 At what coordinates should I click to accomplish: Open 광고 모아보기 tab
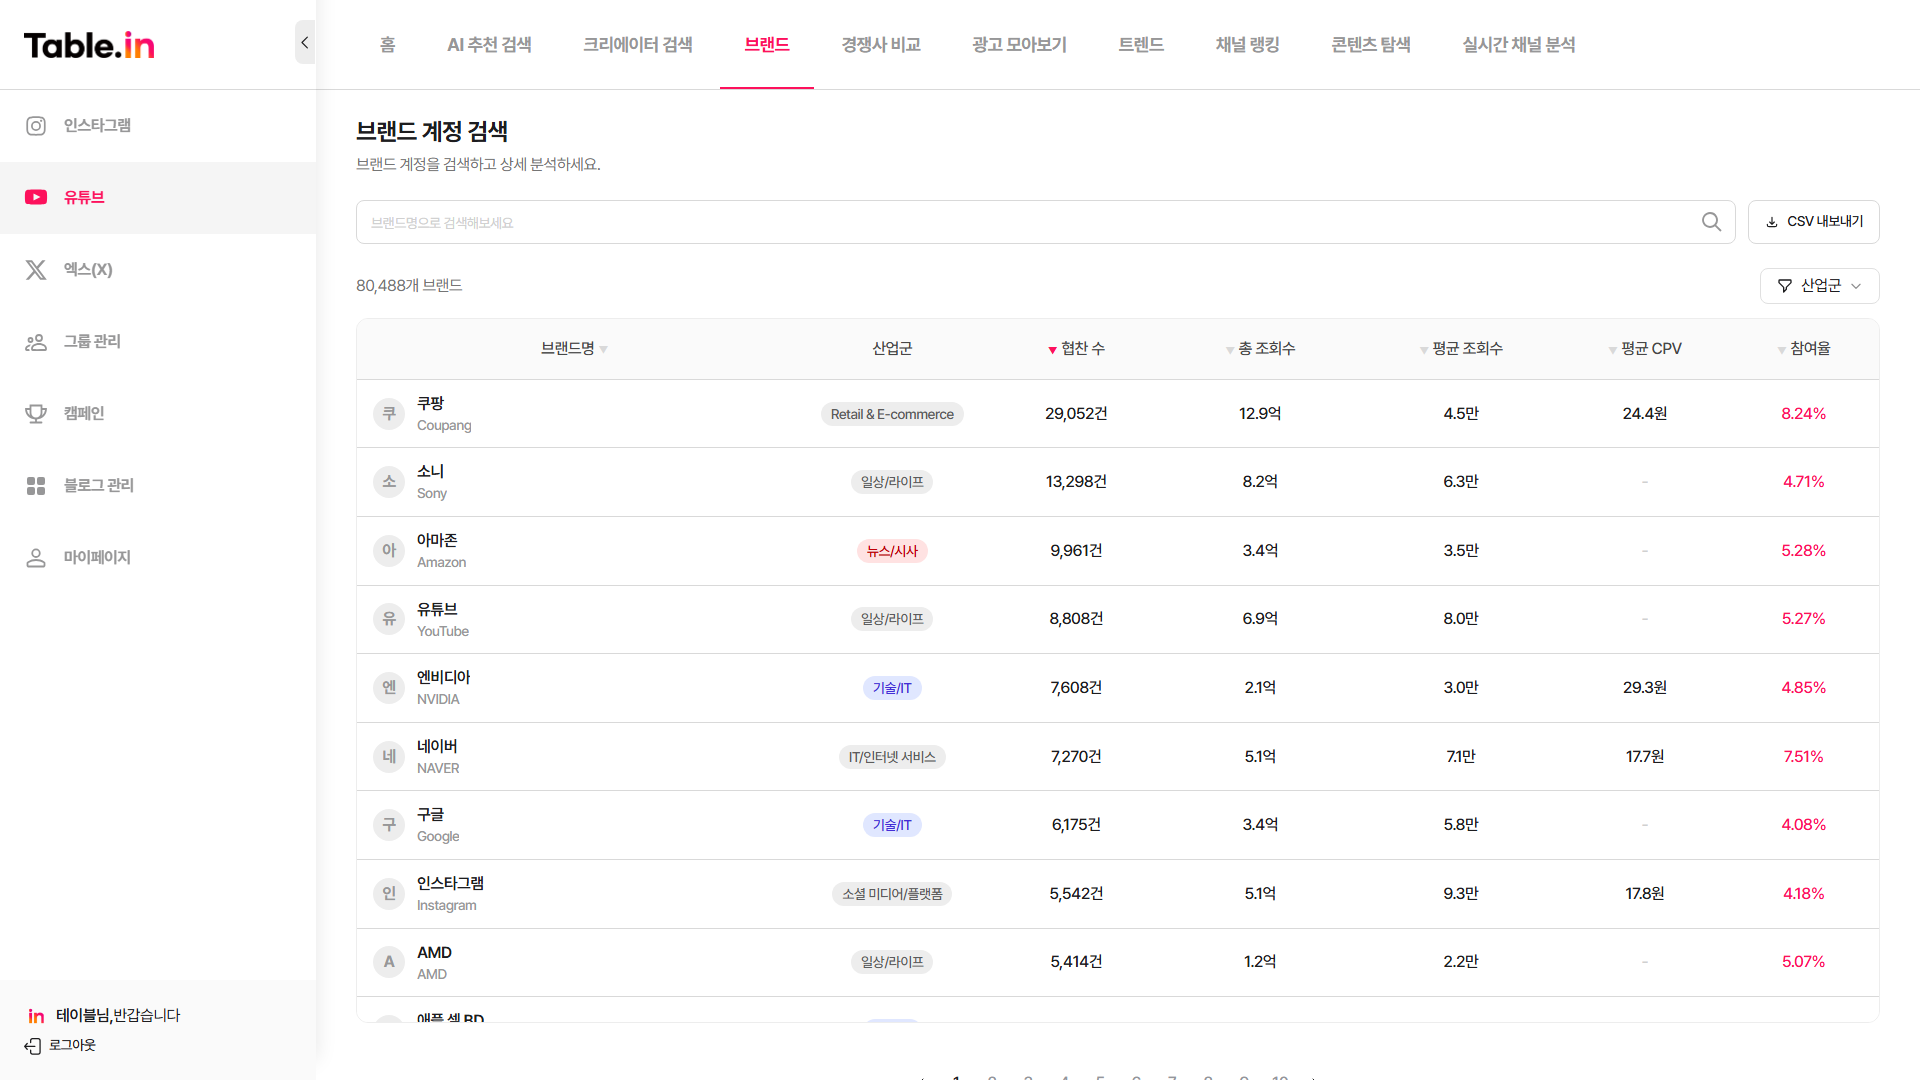tap(1019, 45)
